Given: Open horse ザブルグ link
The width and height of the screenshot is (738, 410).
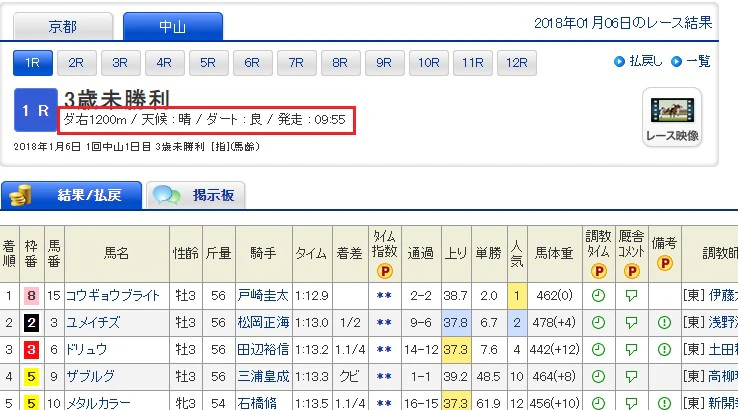Looking at the screenshot, I should (90, 376).
